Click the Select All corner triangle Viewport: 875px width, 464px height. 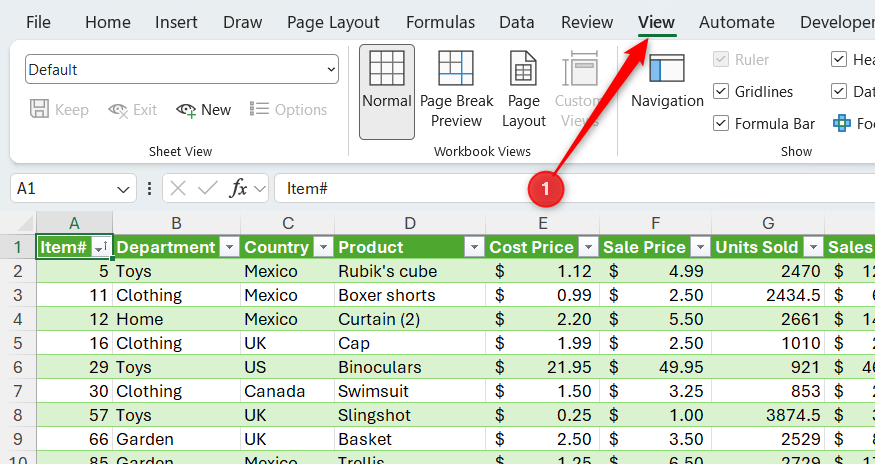tap(25, 223)
